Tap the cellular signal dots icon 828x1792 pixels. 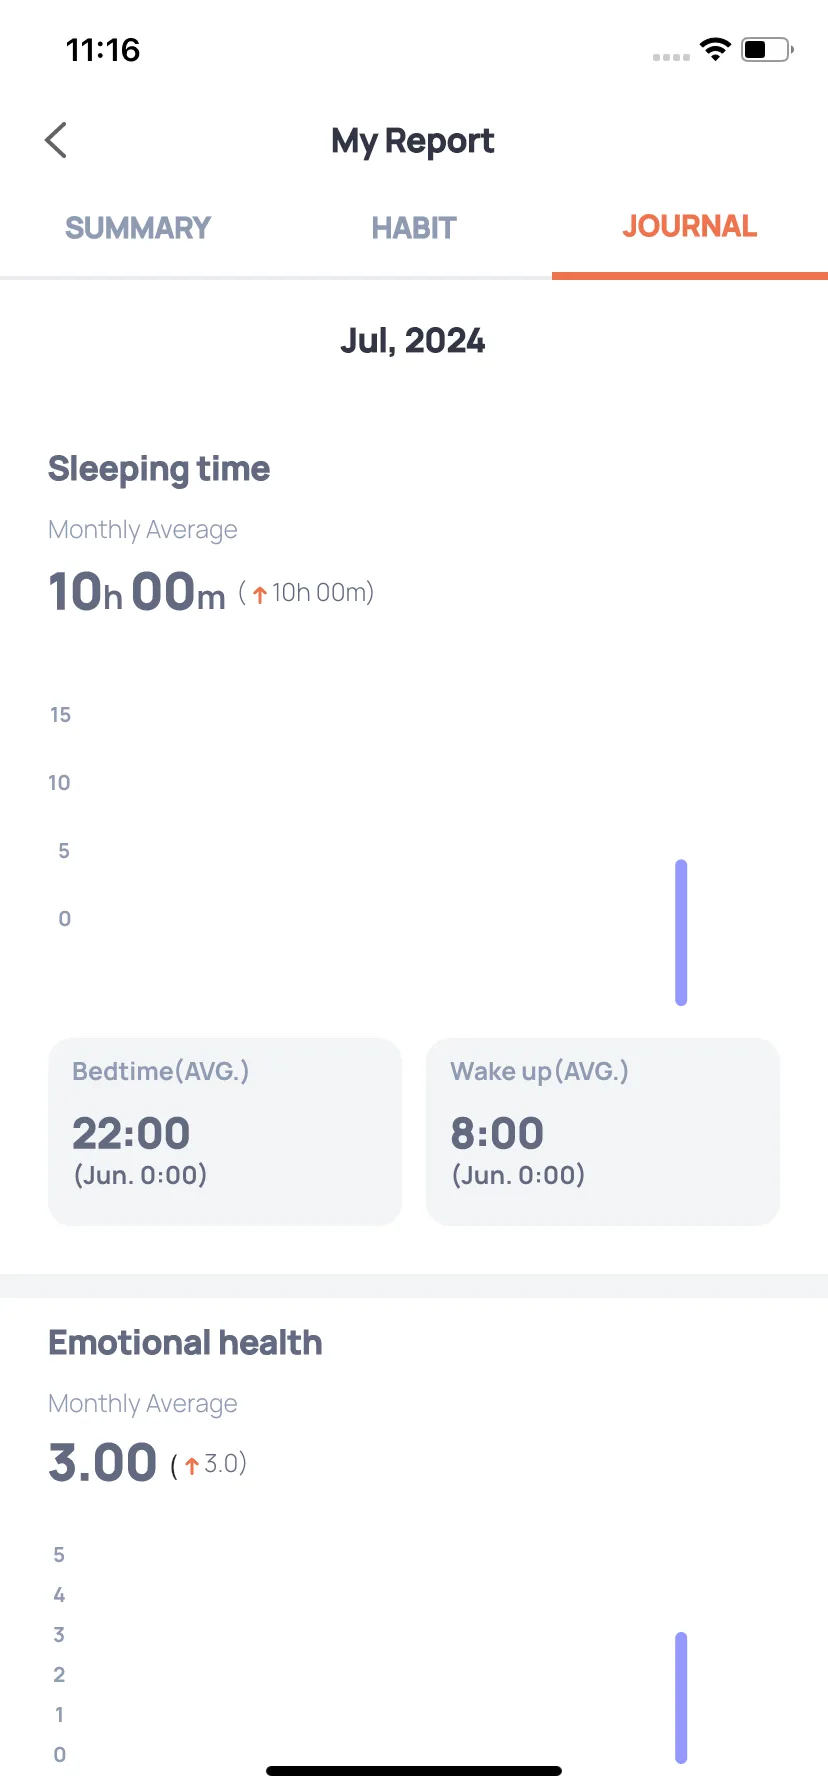[671, 57]
